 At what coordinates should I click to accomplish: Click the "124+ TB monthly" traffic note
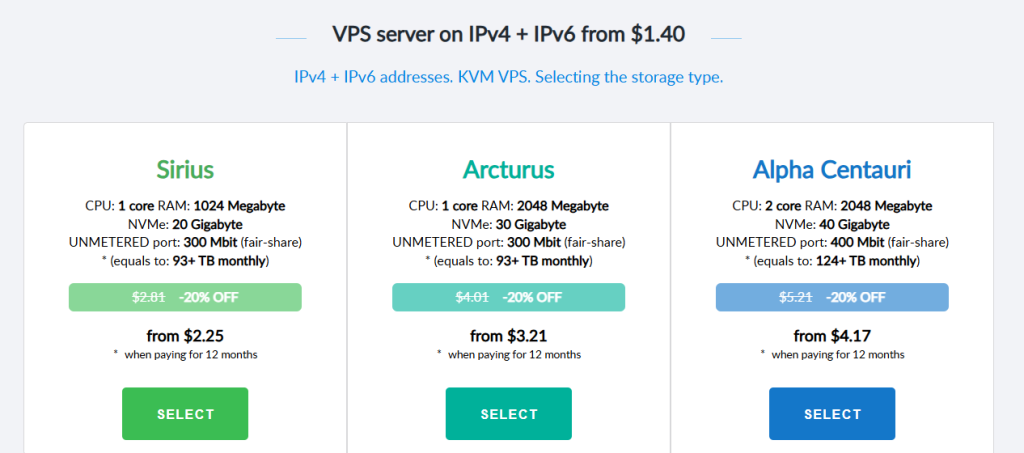click(832, 260)
